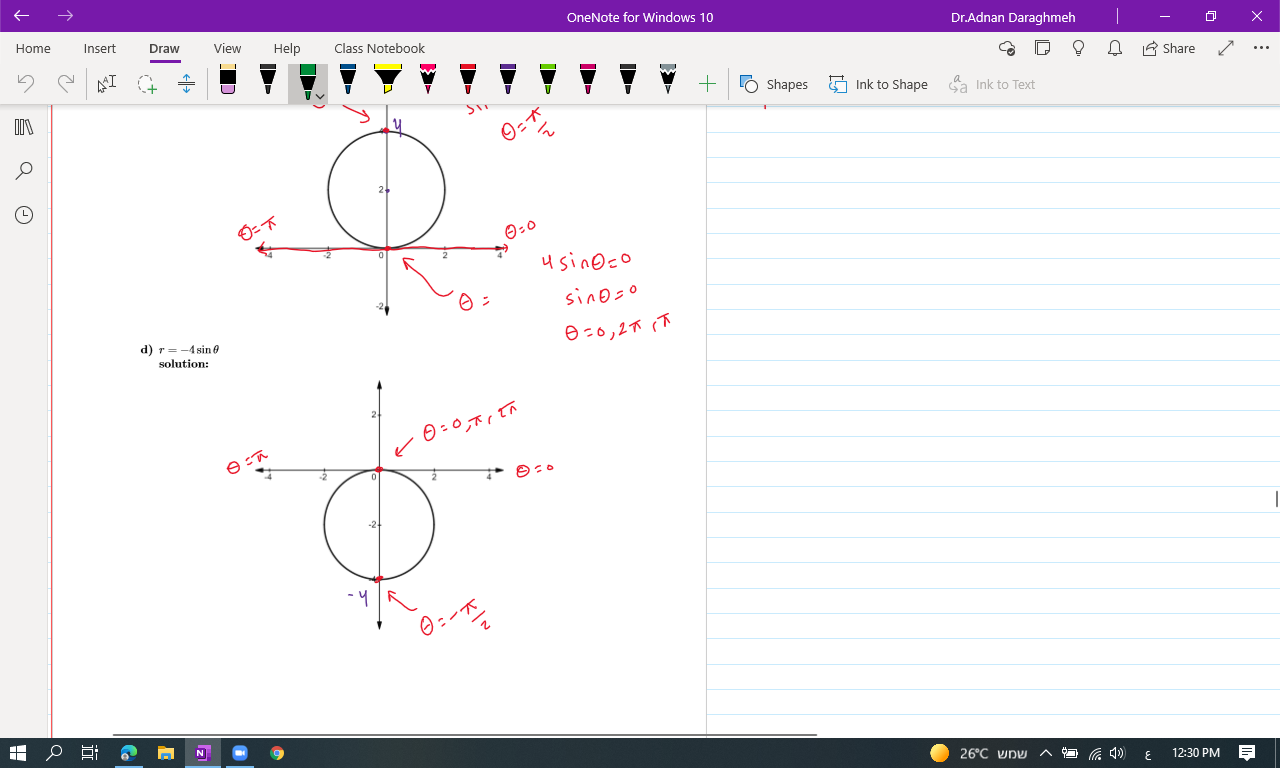Click the lightbulb Tell Me icon

click(x=1079, y=48)
